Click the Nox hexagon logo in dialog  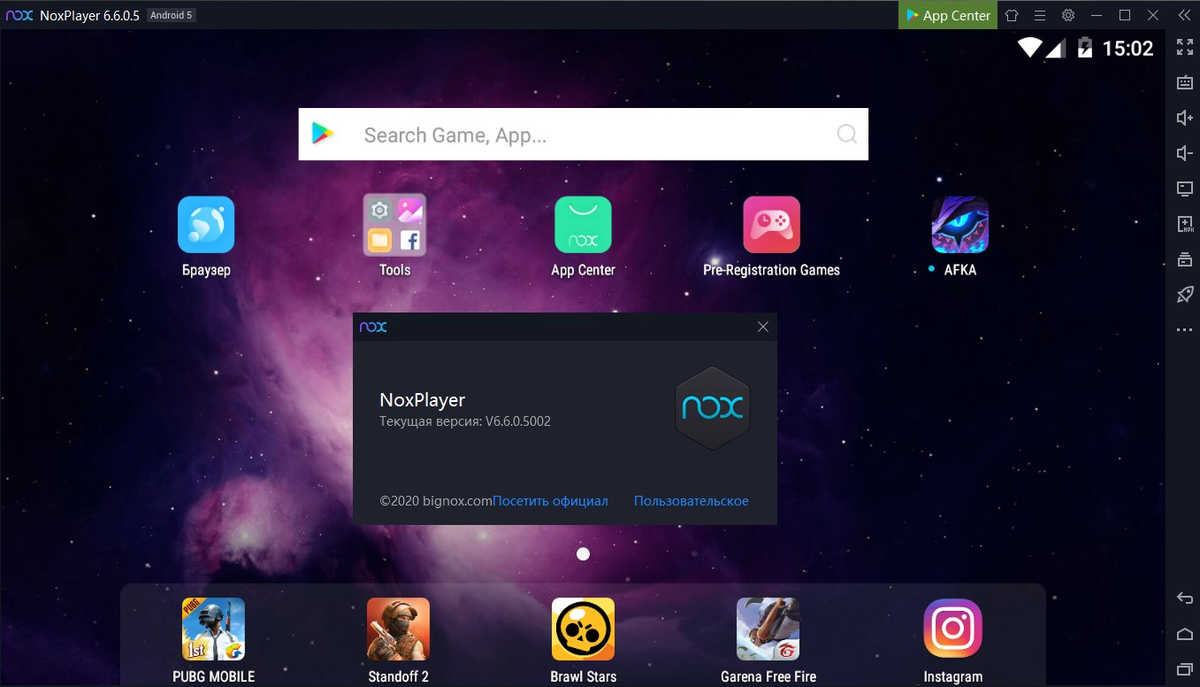712,407
